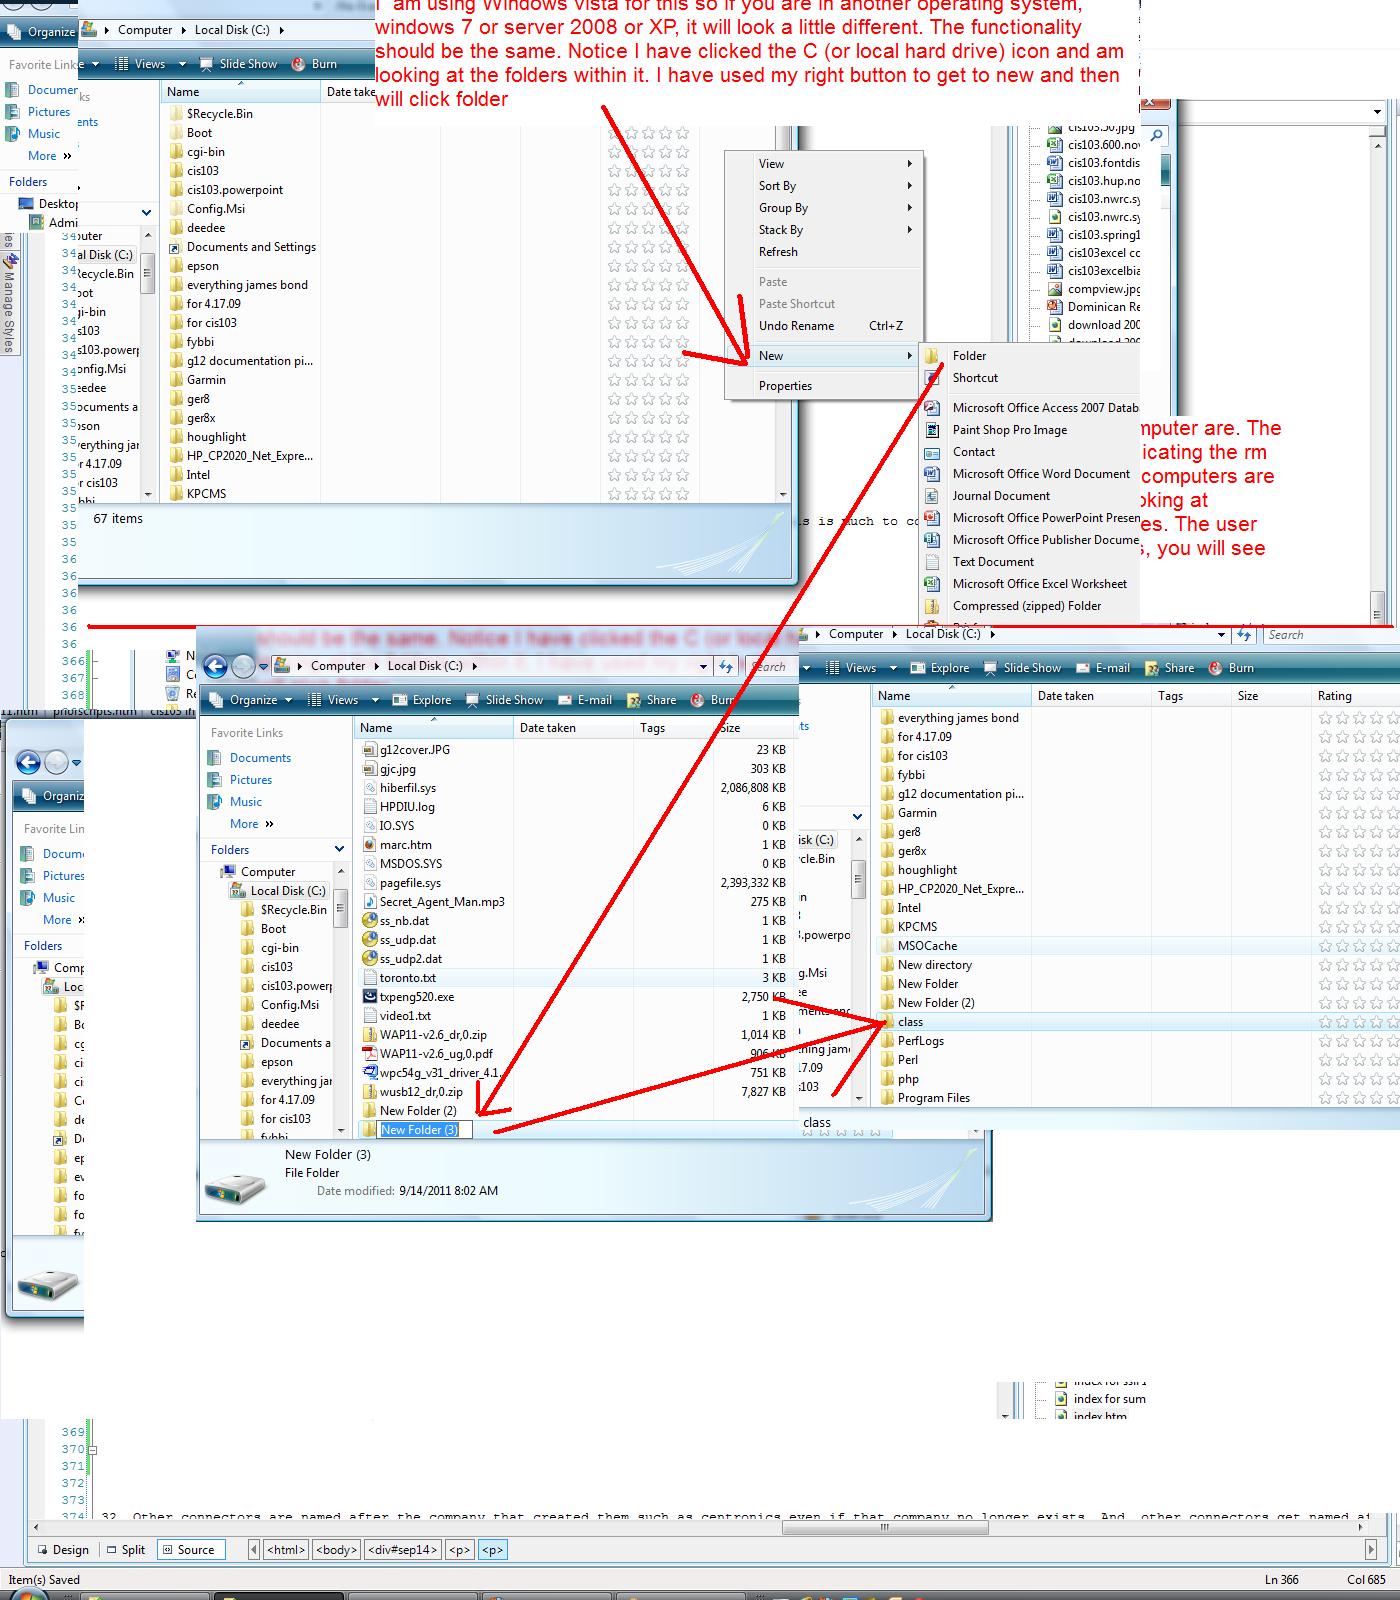The width and height of the screenshot is (1400, 1600).
Task: Select txpeng520.exe application icon
Action: coord(369,997)
